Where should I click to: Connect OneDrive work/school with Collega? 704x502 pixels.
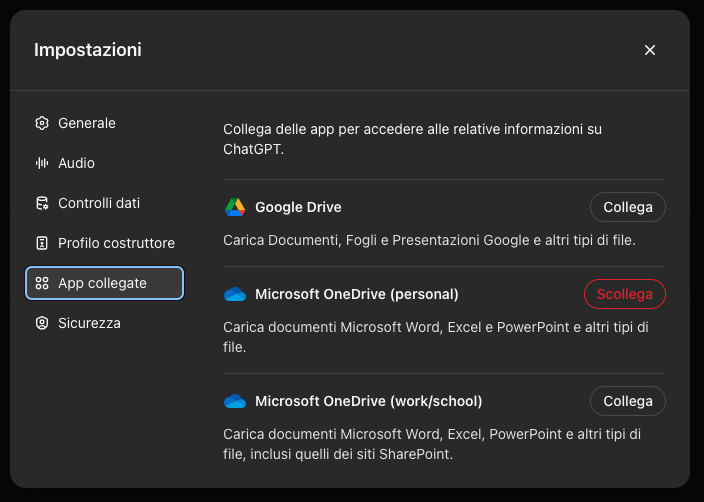[x=628, y=401]
